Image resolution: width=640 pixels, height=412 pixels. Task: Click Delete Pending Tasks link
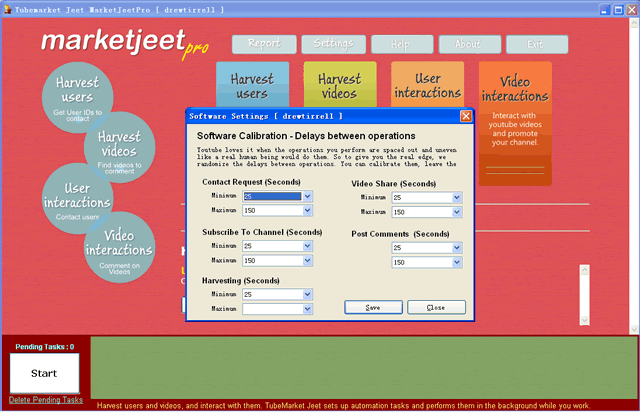46,400
